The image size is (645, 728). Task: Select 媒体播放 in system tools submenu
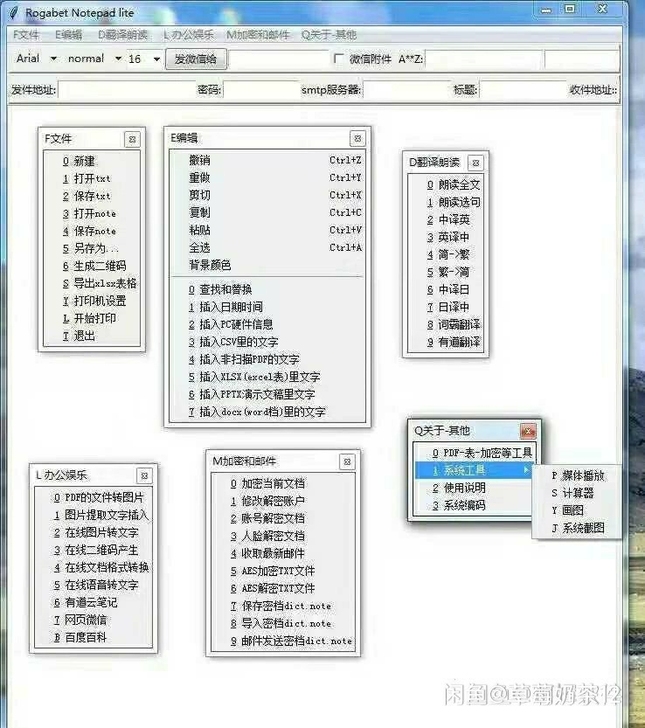point(577,476)
